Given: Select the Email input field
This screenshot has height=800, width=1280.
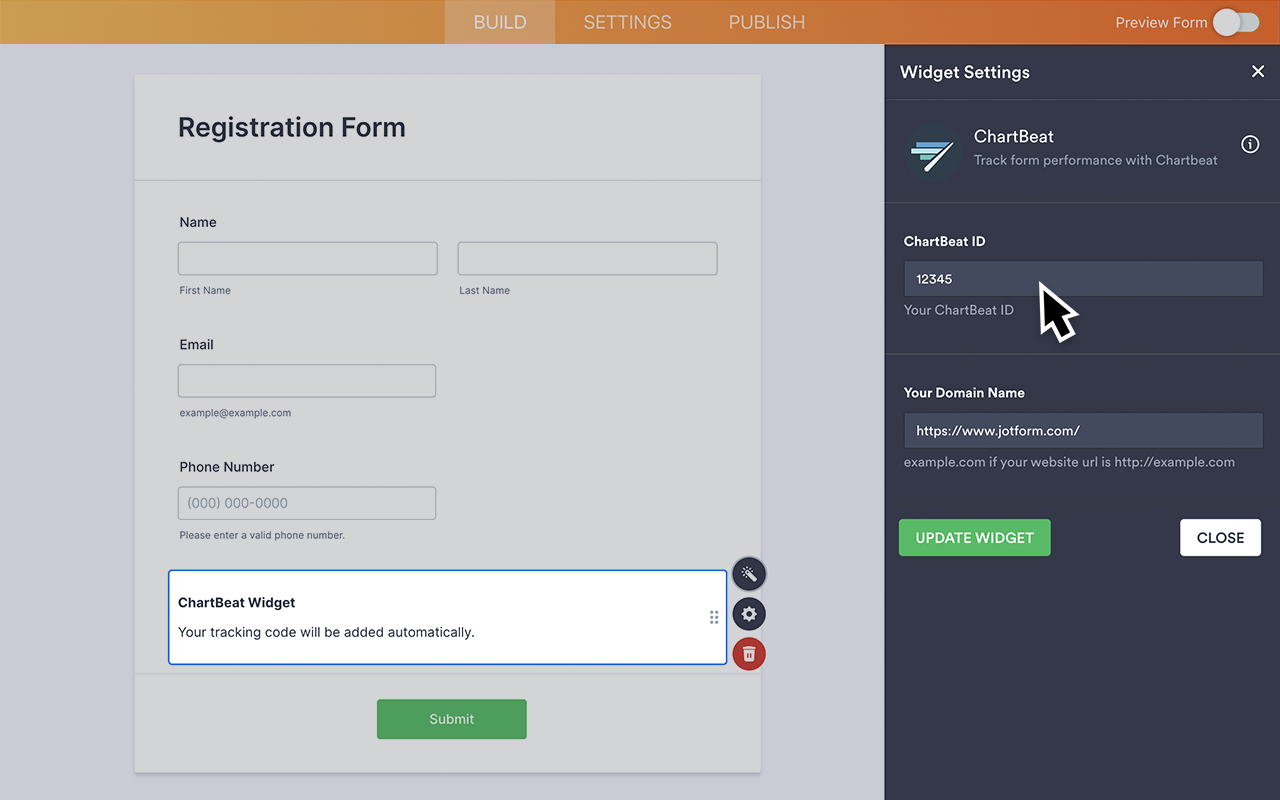Looking at the screenshot, I should pyautogui.click(x=306, y=381).
